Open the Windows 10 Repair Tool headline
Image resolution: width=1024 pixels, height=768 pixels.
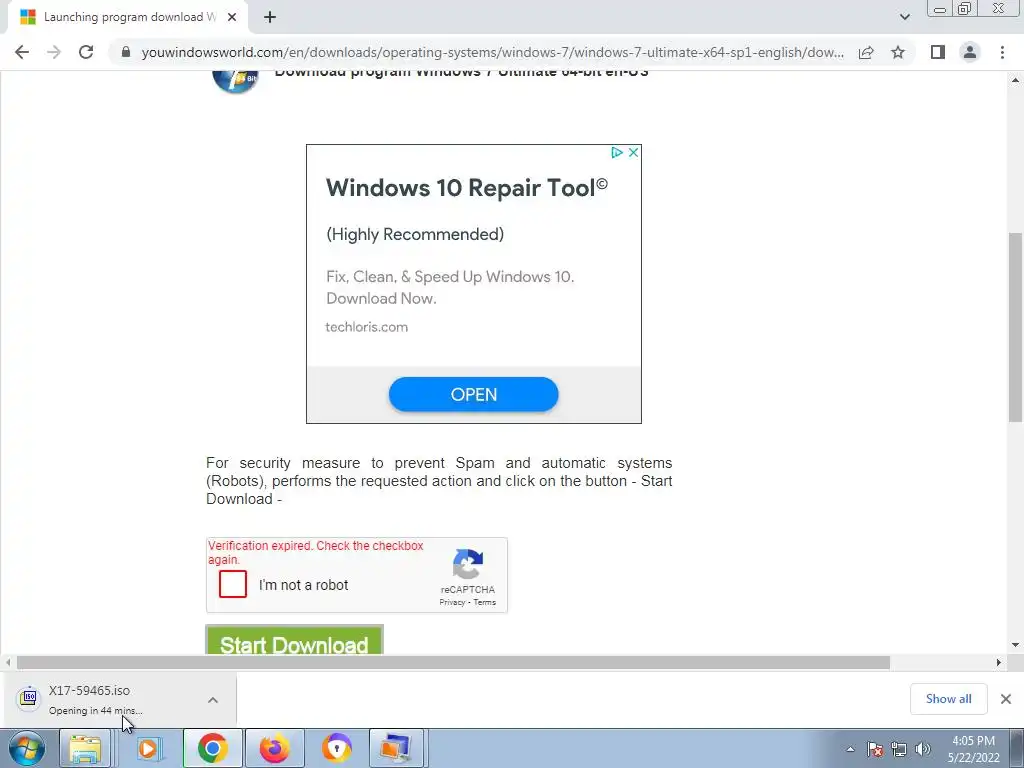(x=466, y=188)
